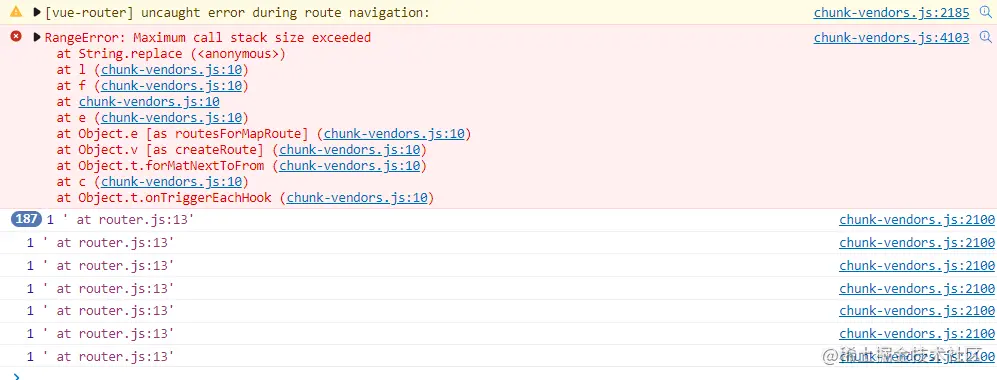The height and width of the screenshot is (380, 997).
Task: Open link in the routesForMapRoute frame
Action: click(x=394, y=134)
